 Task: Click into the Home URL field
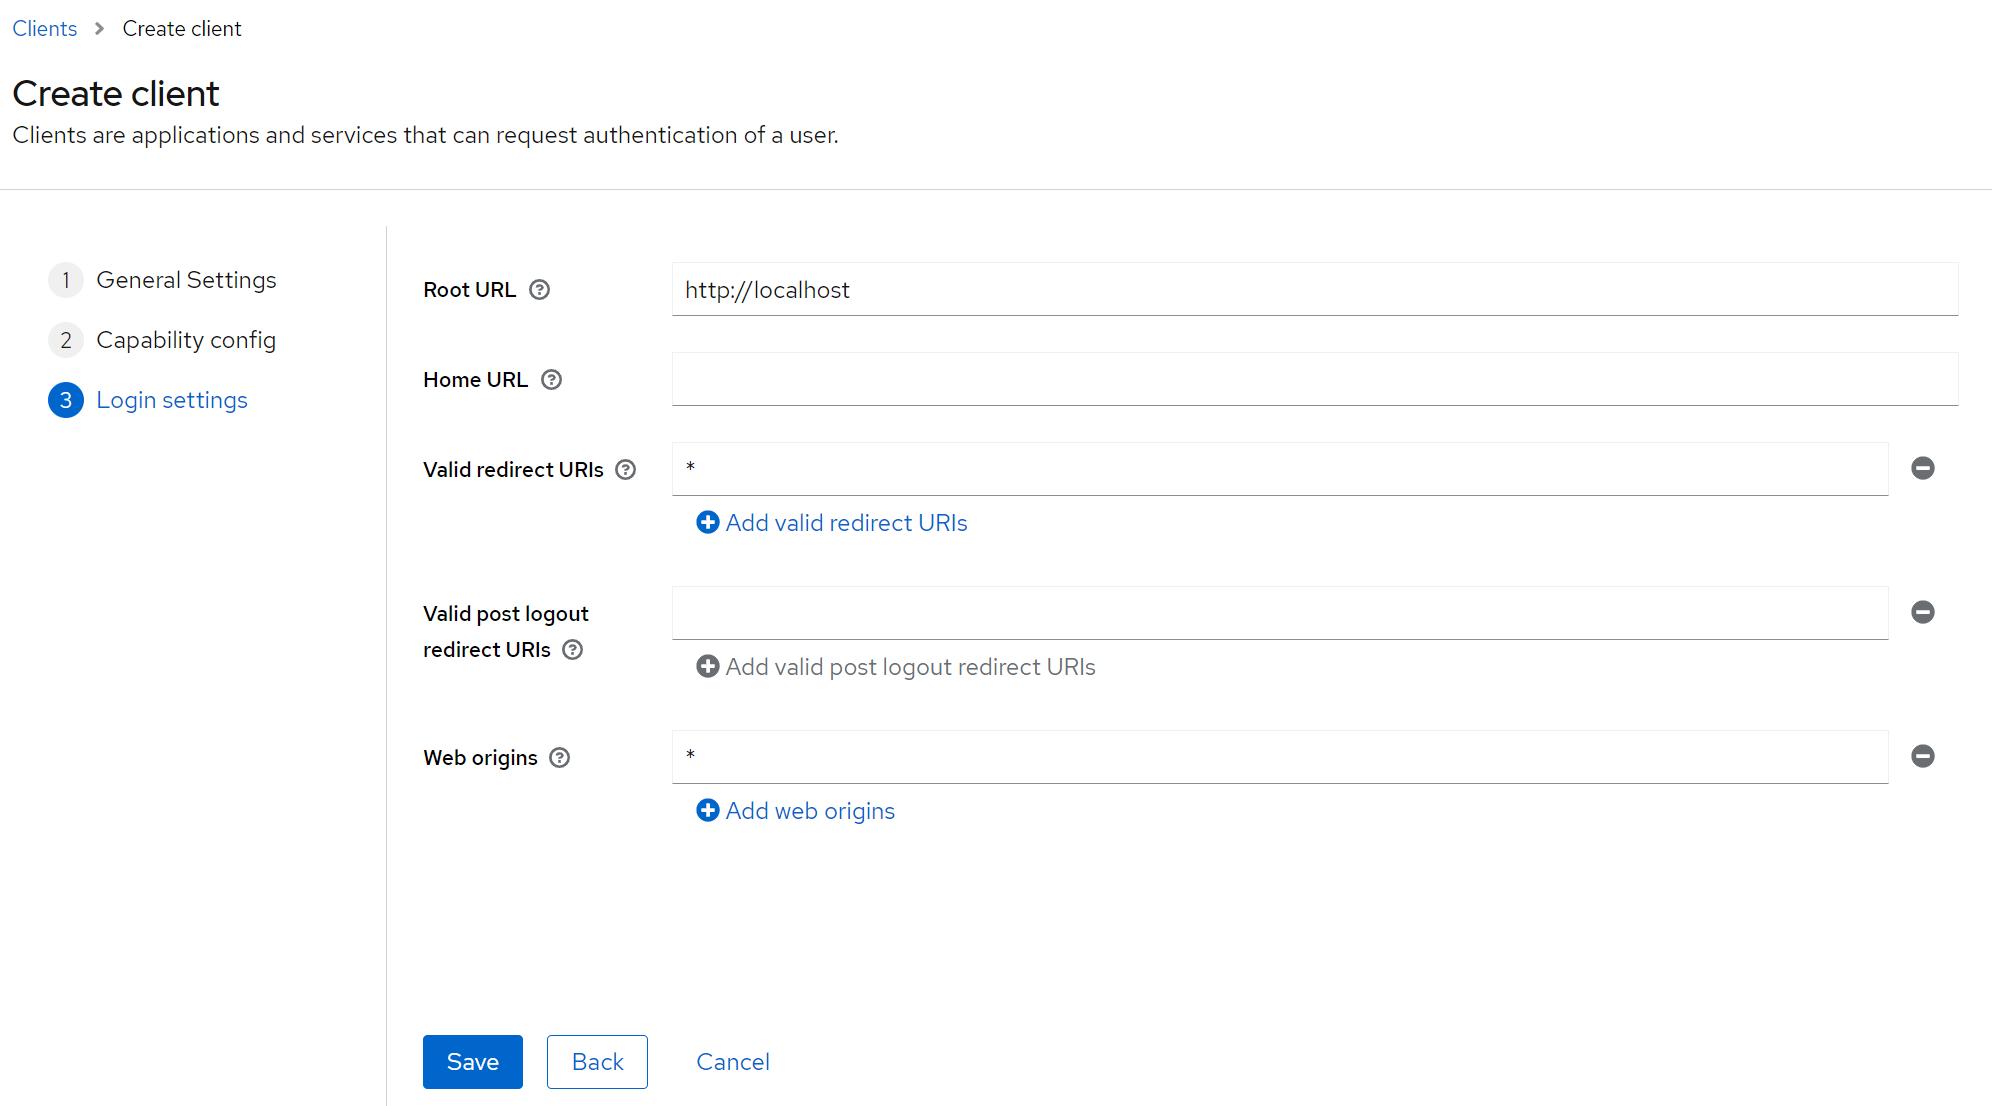[1314, 380]
